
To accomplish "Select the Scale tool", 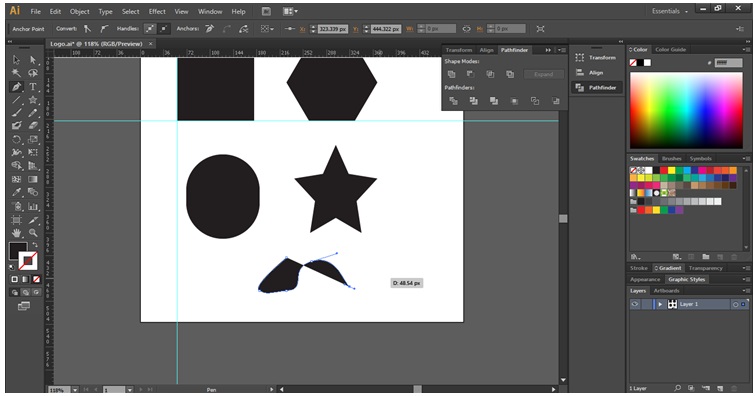I will [x=33, y=139].
